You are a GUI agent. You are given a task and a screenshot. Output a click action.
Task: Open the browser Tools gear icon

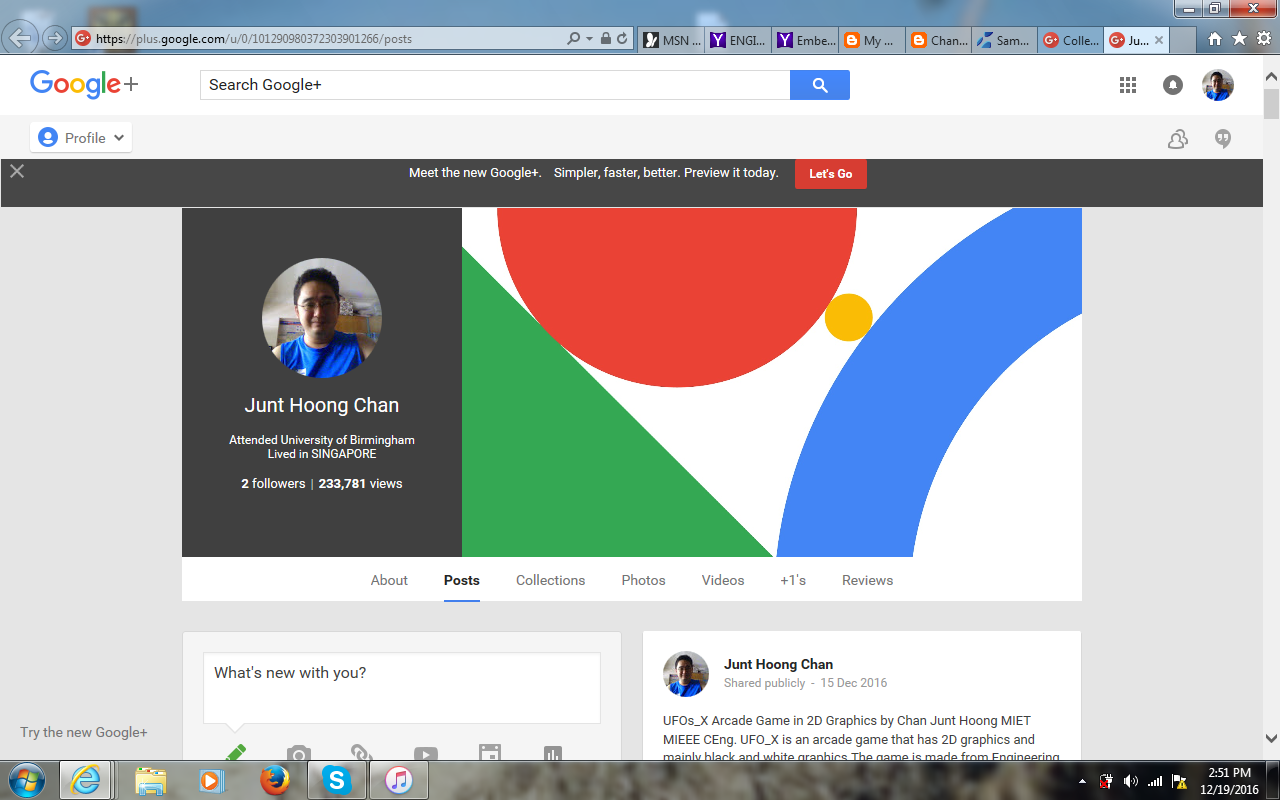1262,39
